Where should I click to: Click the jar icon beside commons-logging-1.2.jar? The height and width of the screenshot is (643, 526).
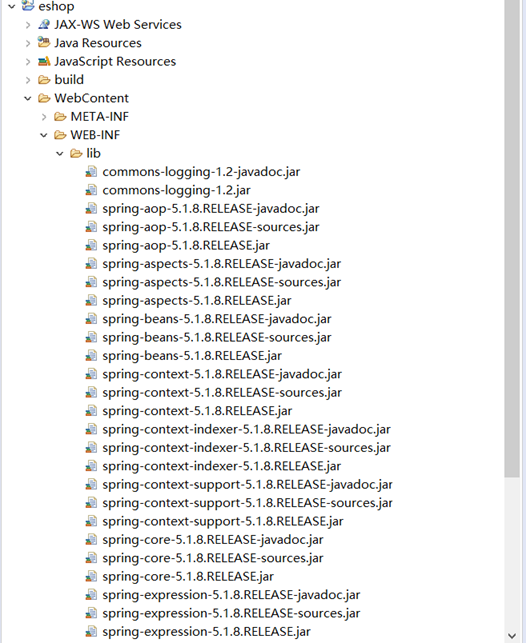[x=91, y=190]
